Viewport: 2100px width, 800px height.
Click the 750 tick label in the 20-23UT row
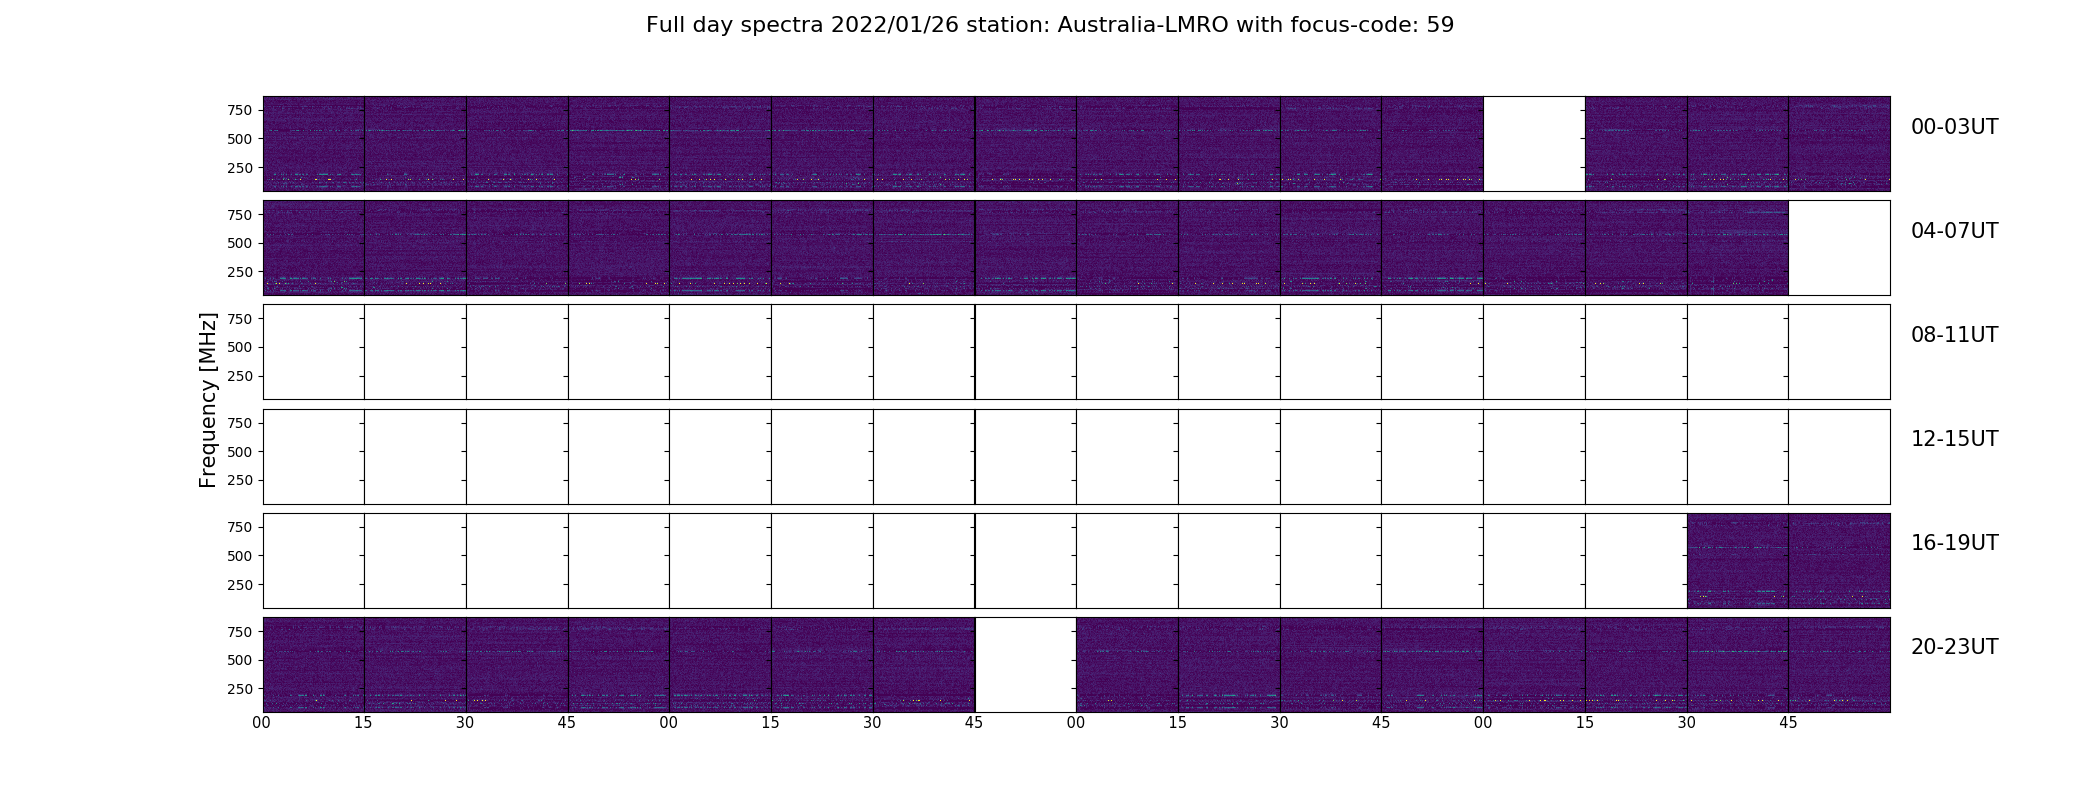[240, 632]
